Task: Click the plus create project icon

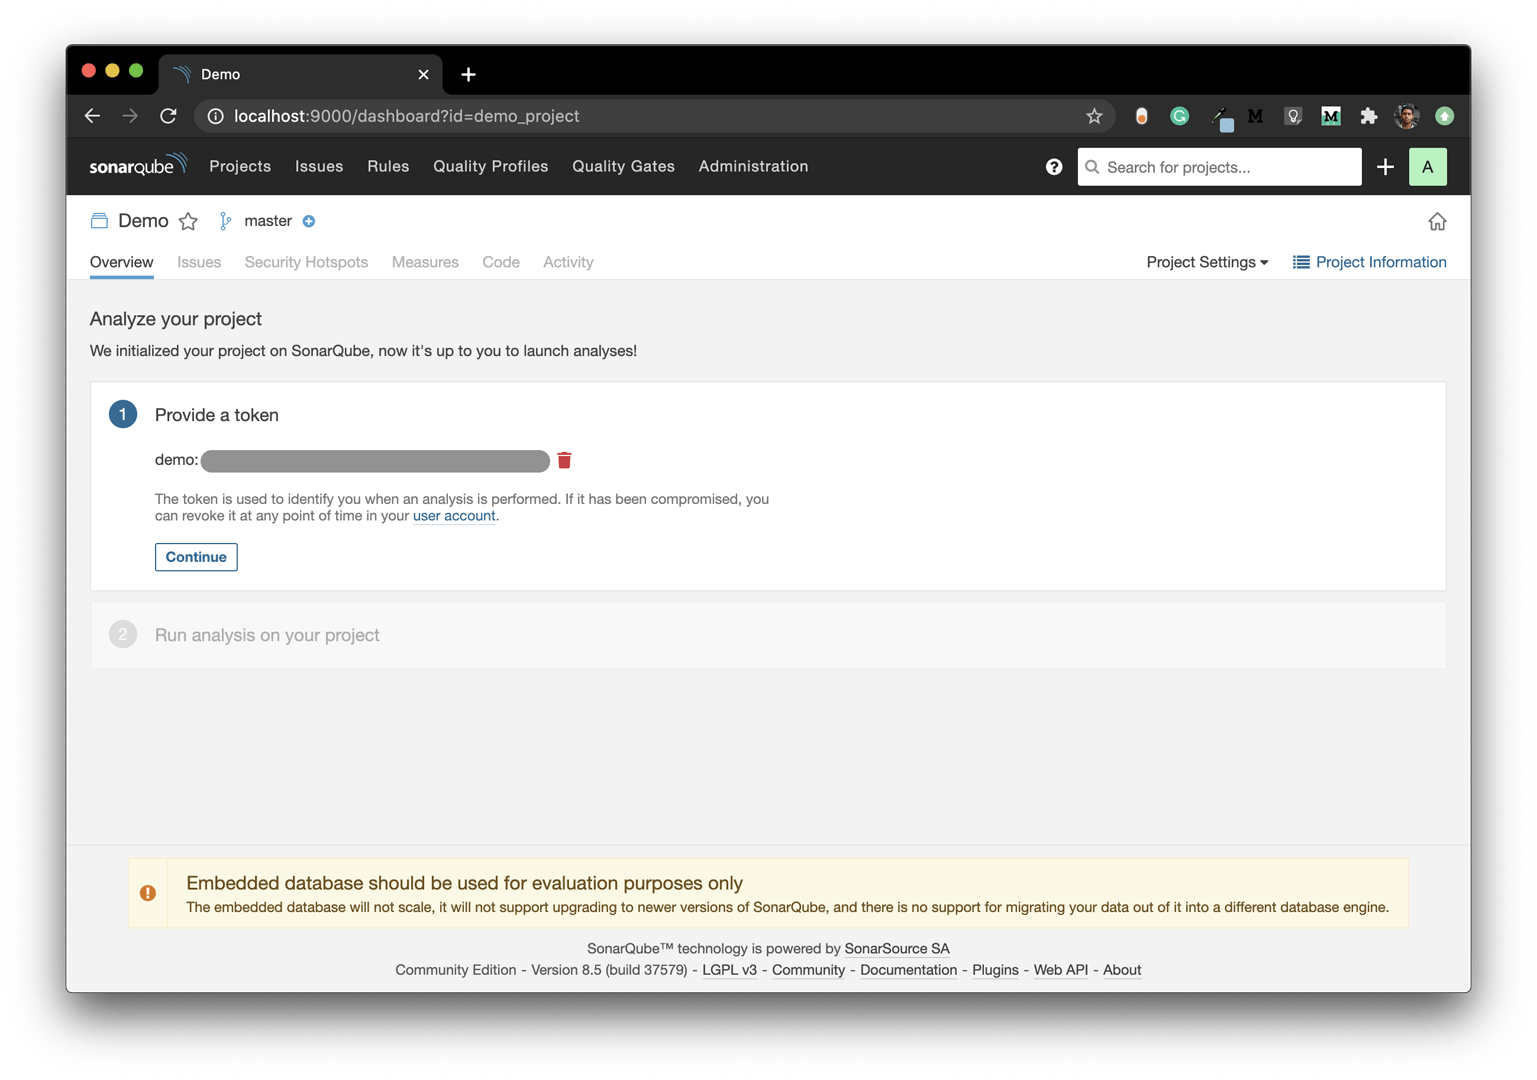Action: click(x=1385, y=167)
